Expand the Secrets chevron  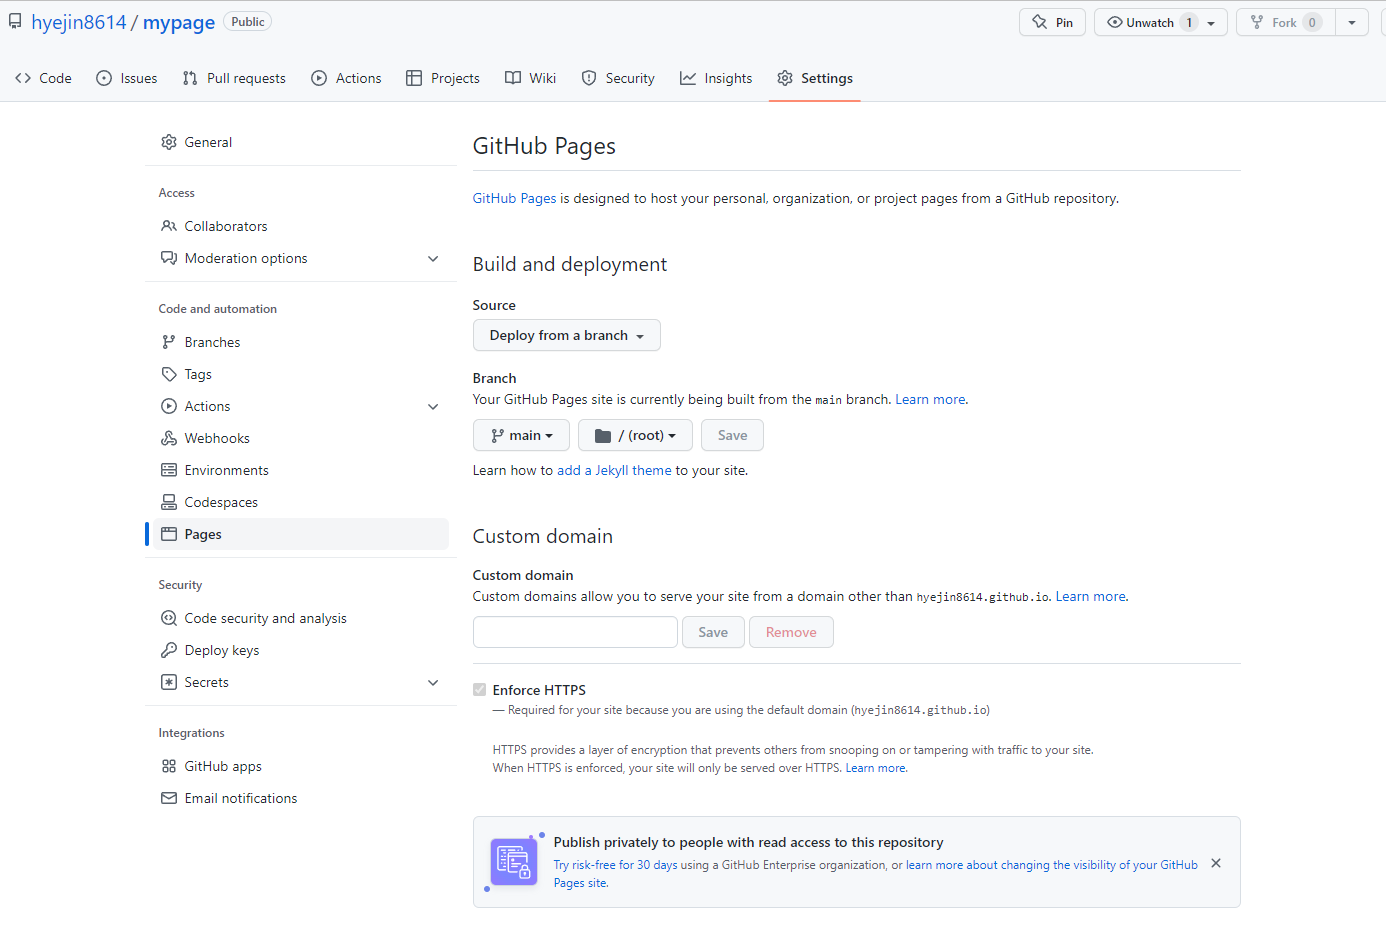pos(433,682)
